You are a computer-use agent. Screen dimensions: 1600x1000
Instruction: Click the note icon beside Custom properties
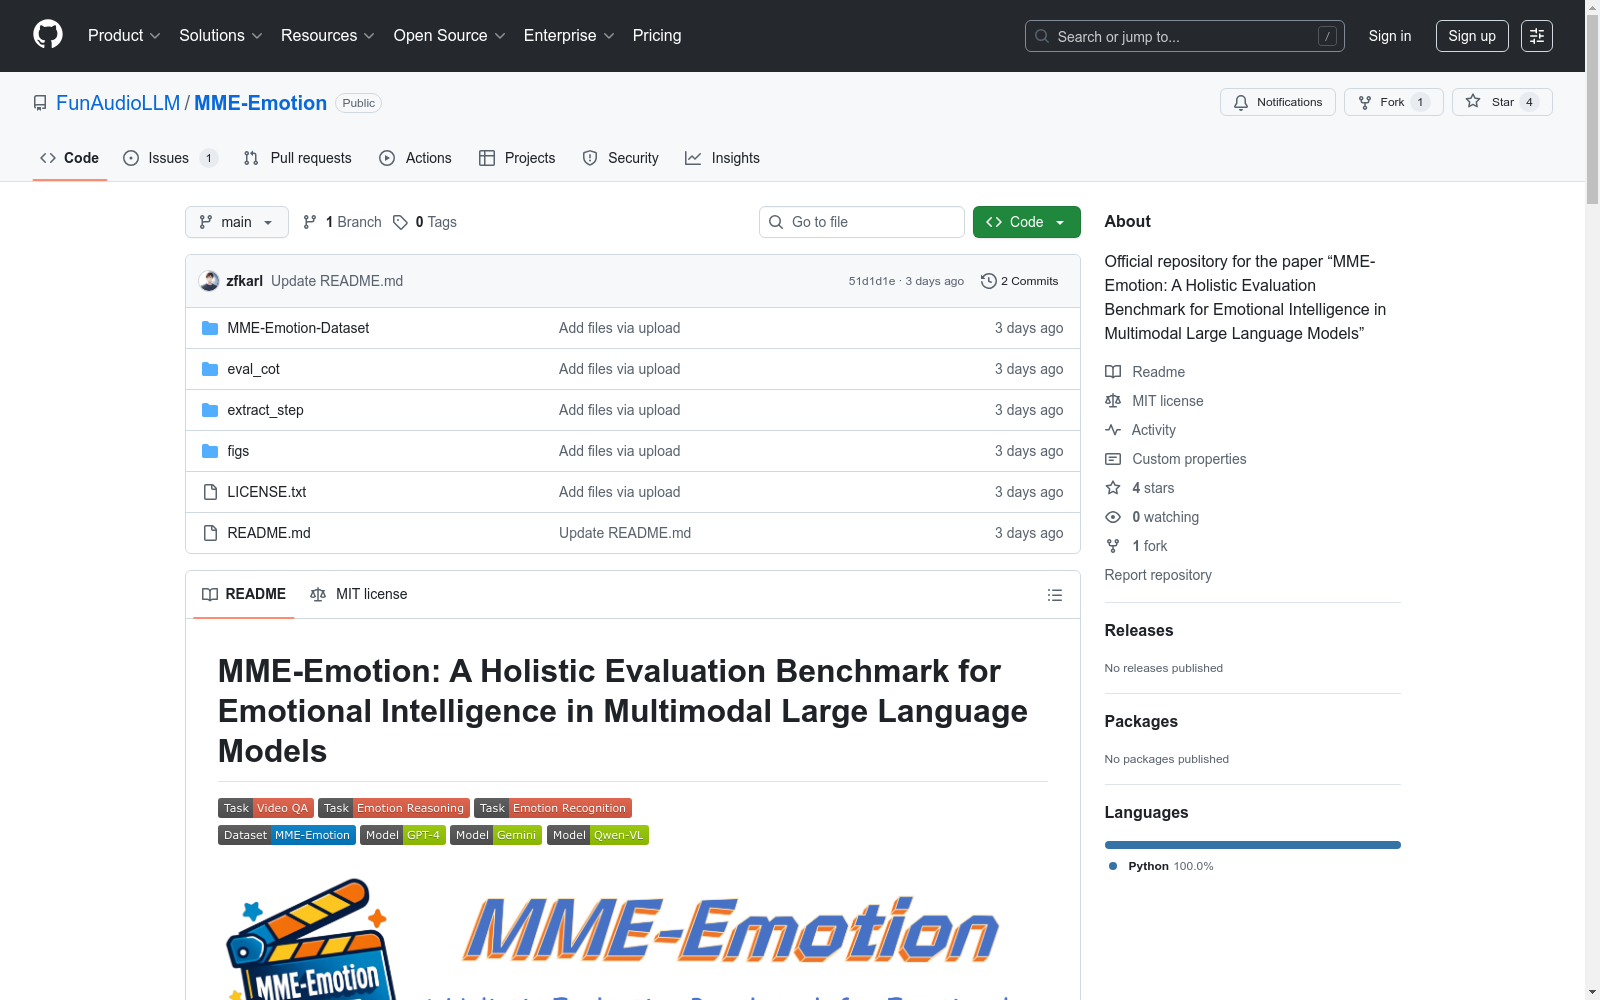coord(1113,459)
